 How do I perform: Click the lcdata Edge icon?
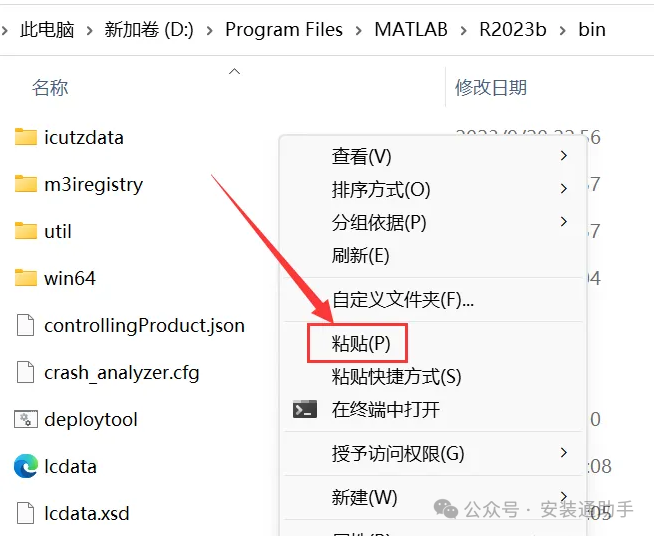pos(25,466)
